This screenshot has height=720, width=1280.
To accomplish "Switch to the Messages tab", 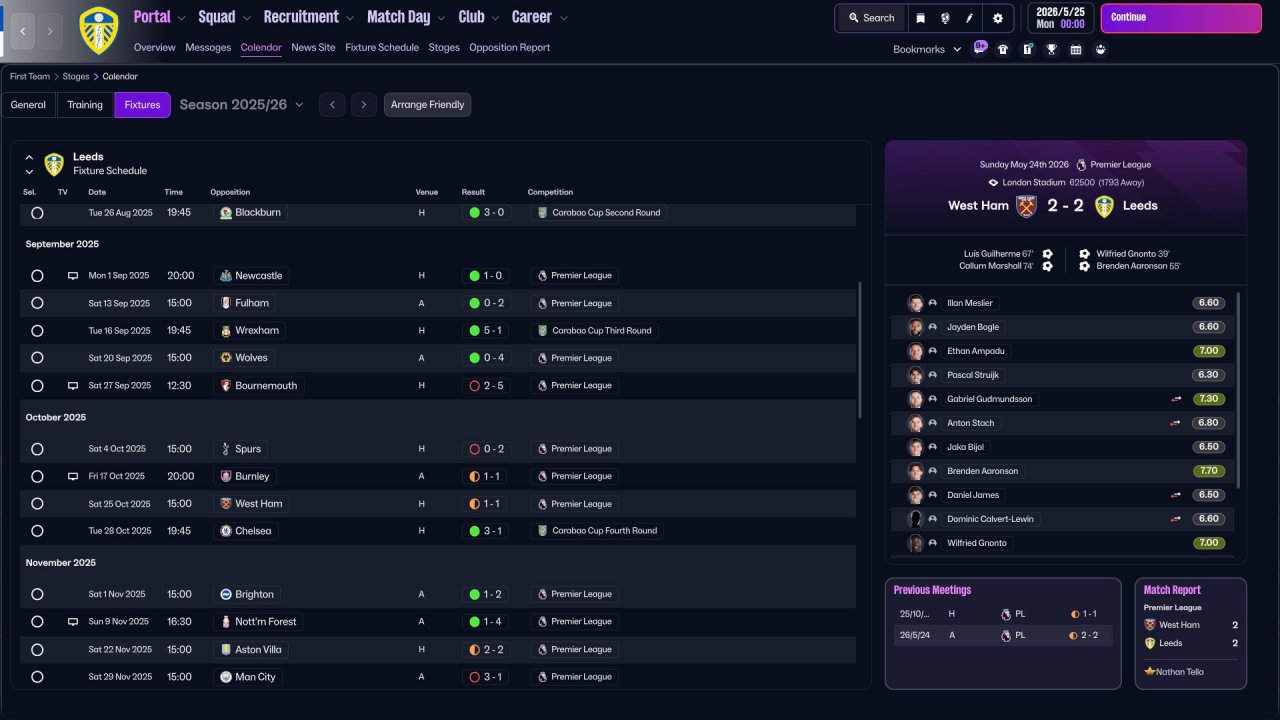I will click(208, 47).
